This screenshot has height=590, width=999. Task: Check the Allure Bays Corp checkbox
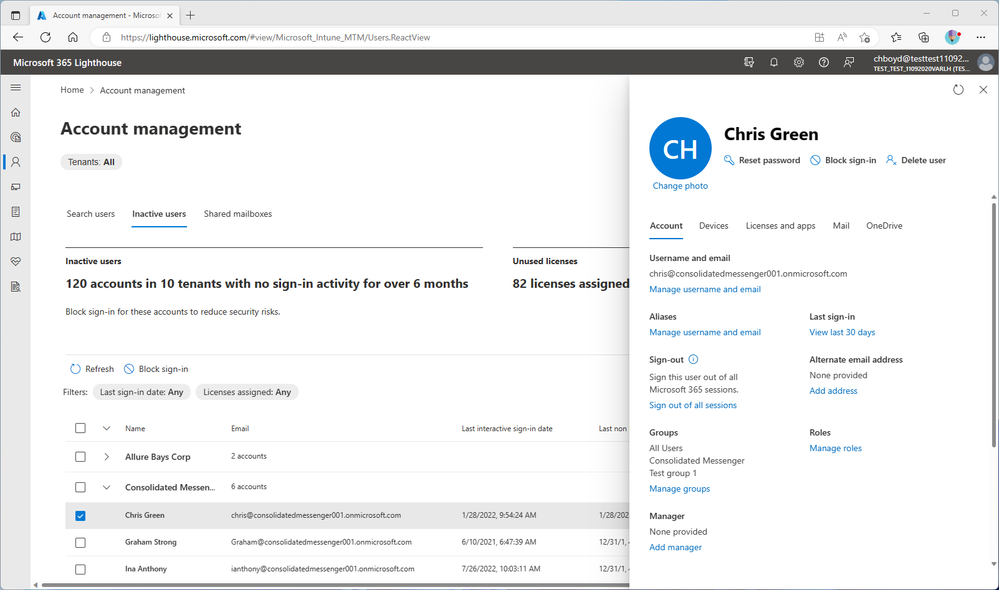(x=80, y=457)
